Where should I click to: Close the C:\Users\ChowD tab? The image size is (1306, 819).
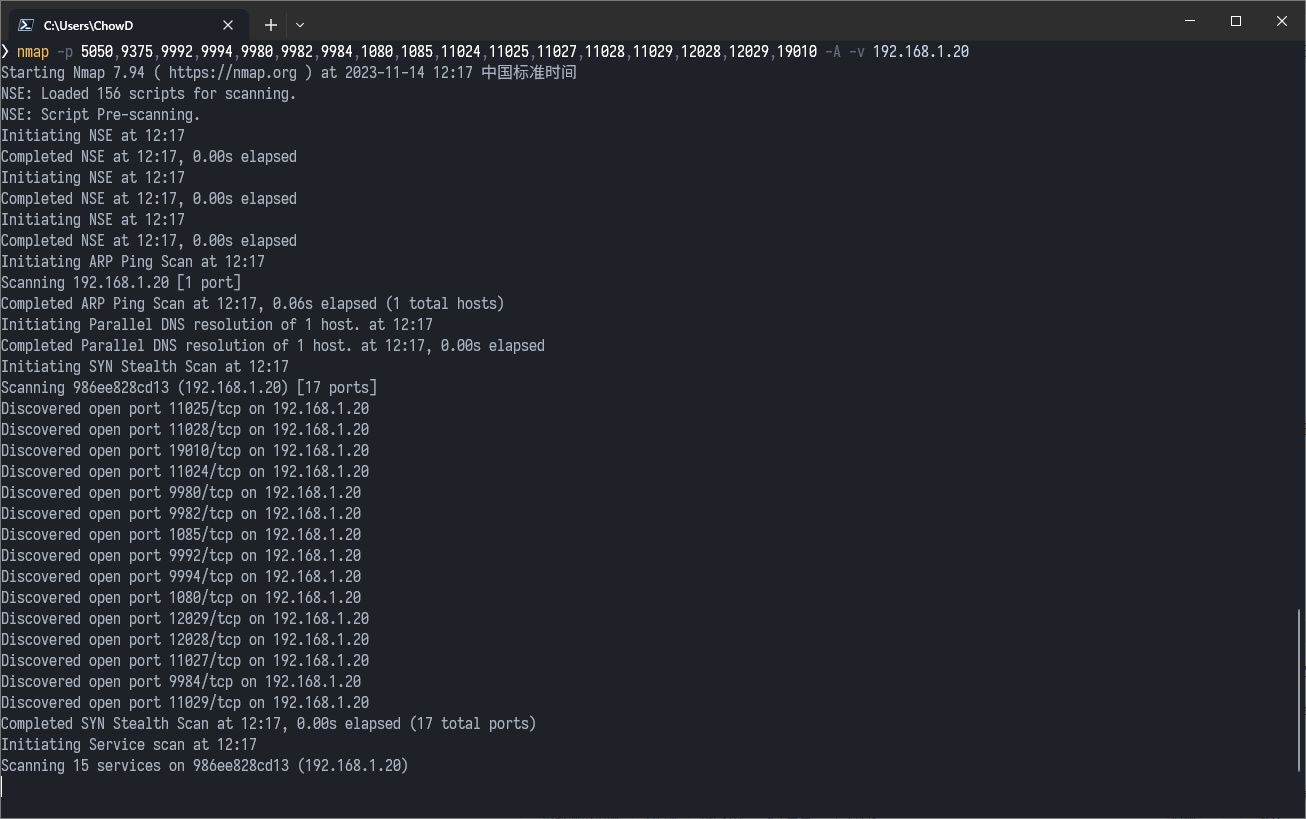(228, 25)
